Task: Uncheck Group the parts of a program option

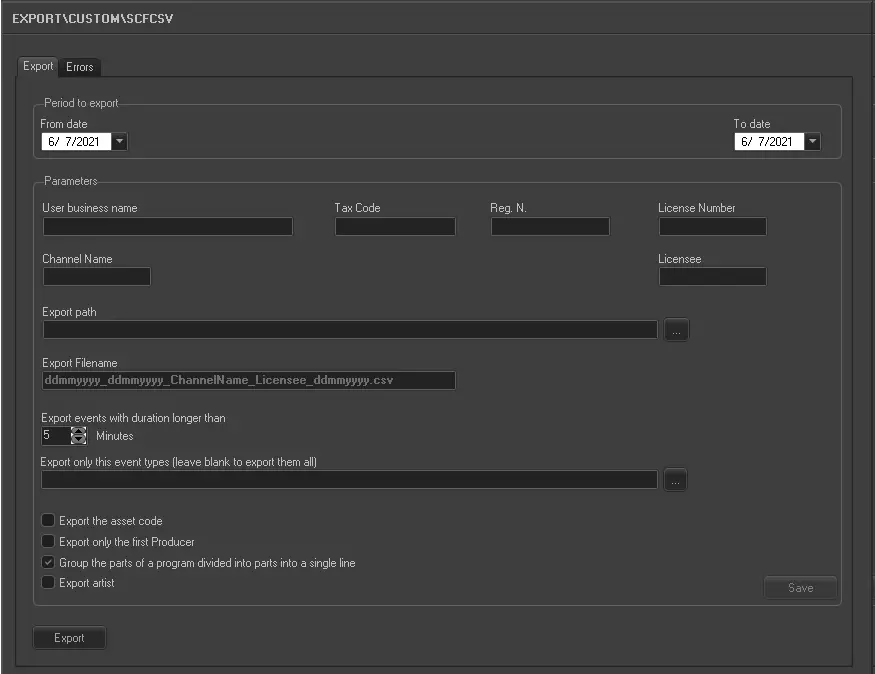Action: [x=48, y=563]
